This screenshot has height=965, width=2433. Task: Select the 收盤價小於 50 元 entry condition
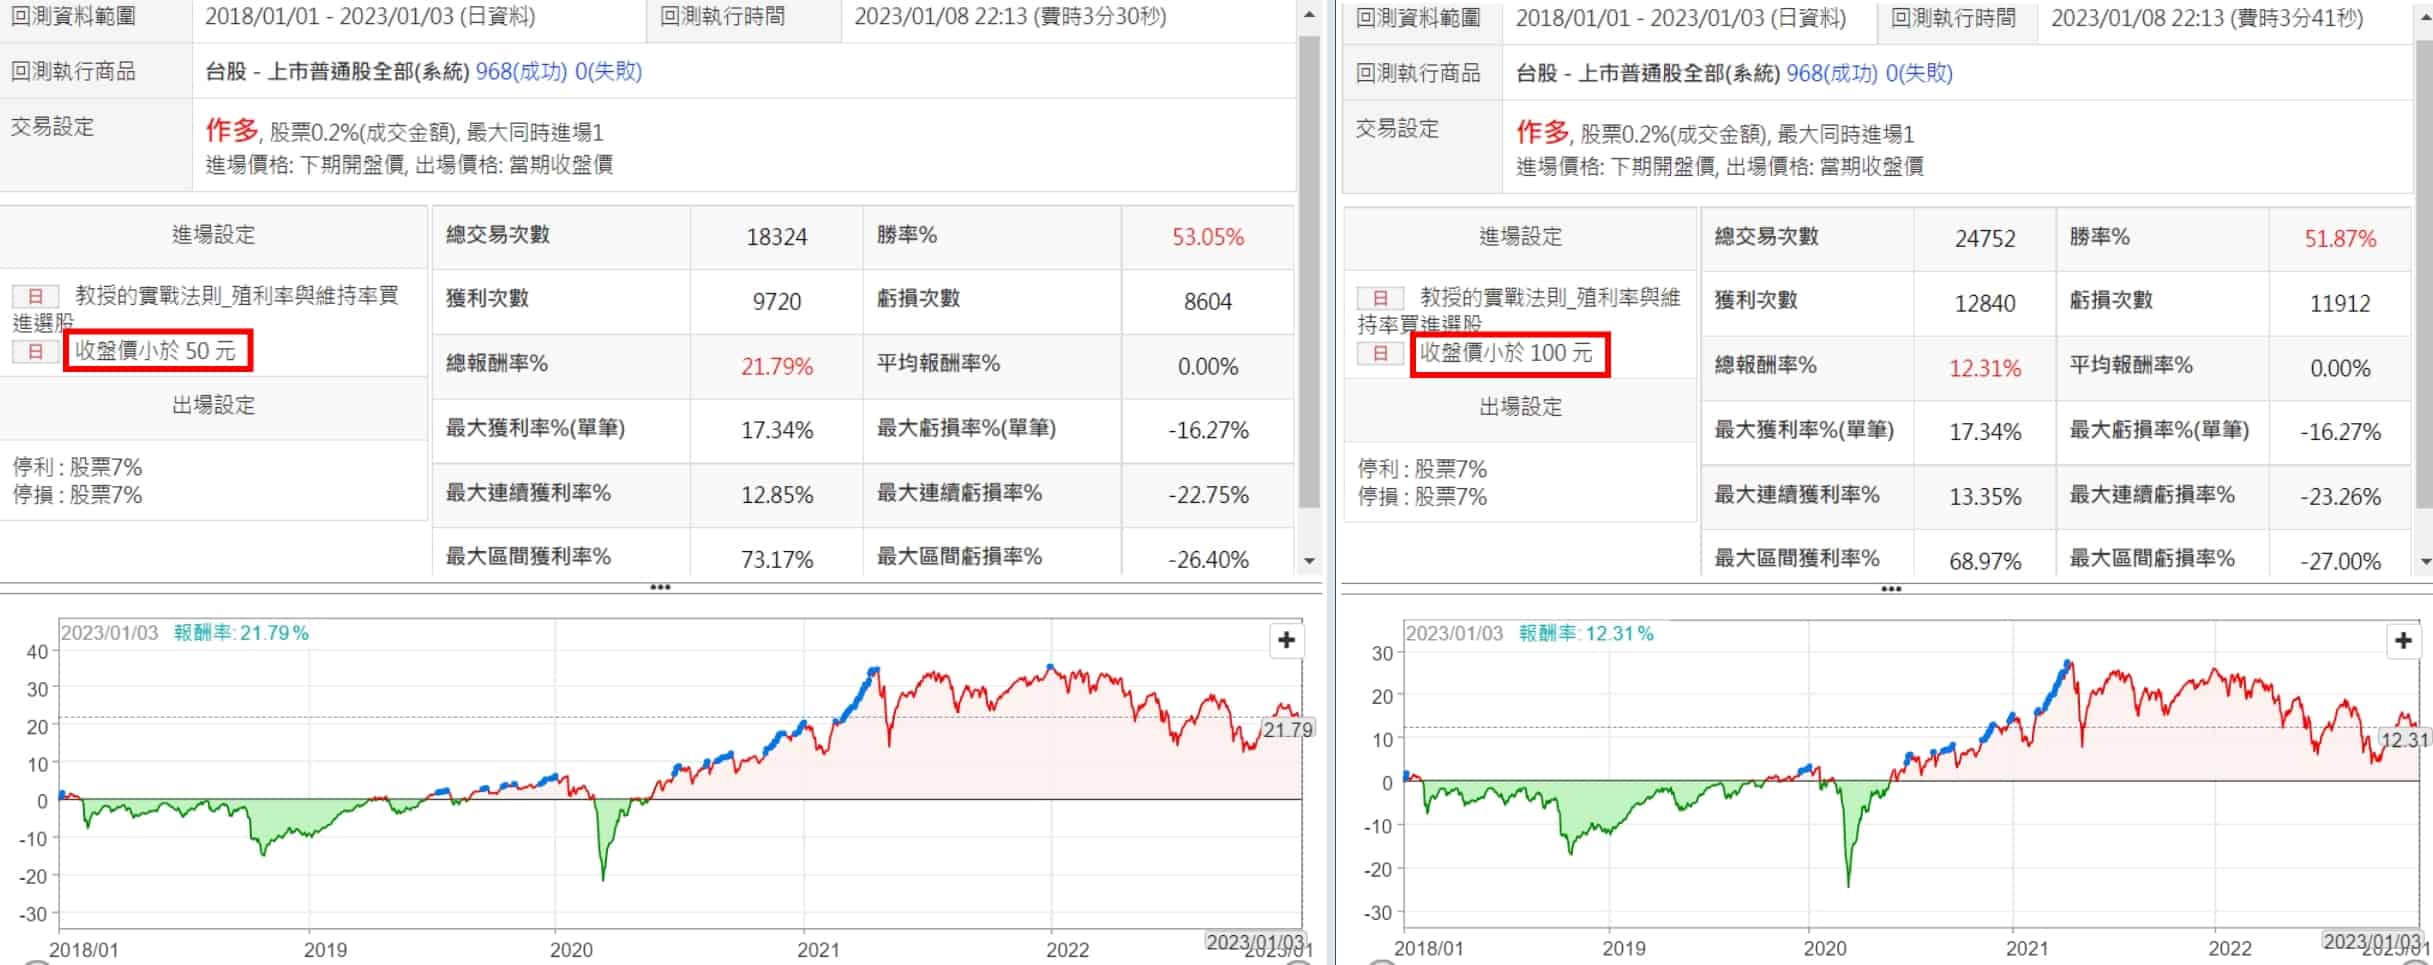[x=156, y=351]
